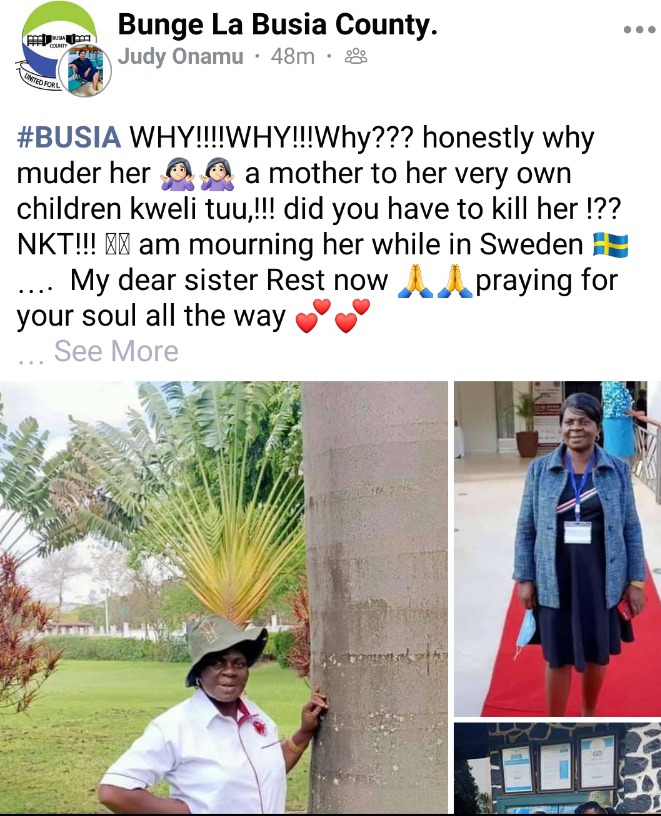Open photo of framed certificates on stone wall
Screen dimensions: 661x816
coord(557,769)
